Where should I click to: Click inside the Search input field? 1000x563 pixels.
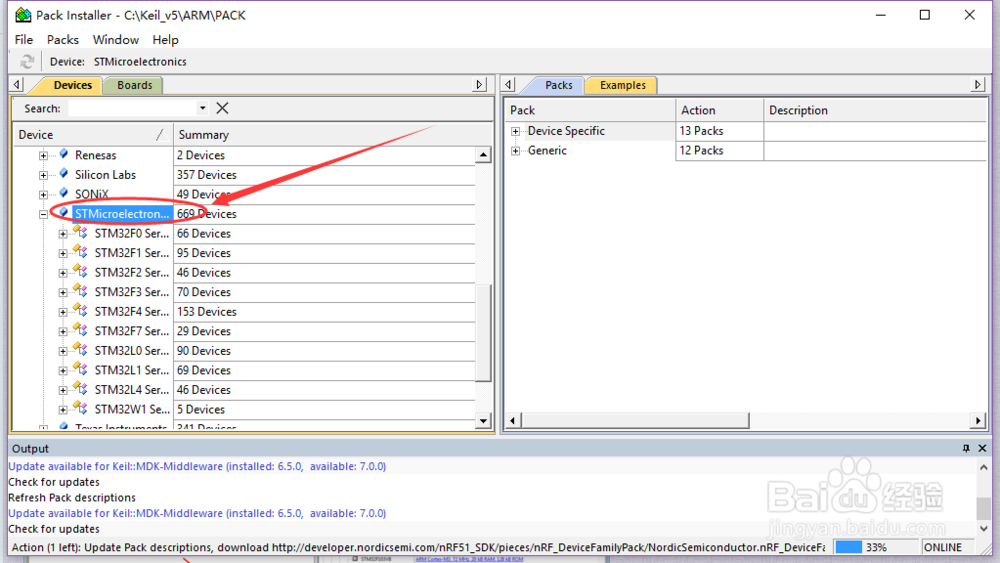point(133,108)
